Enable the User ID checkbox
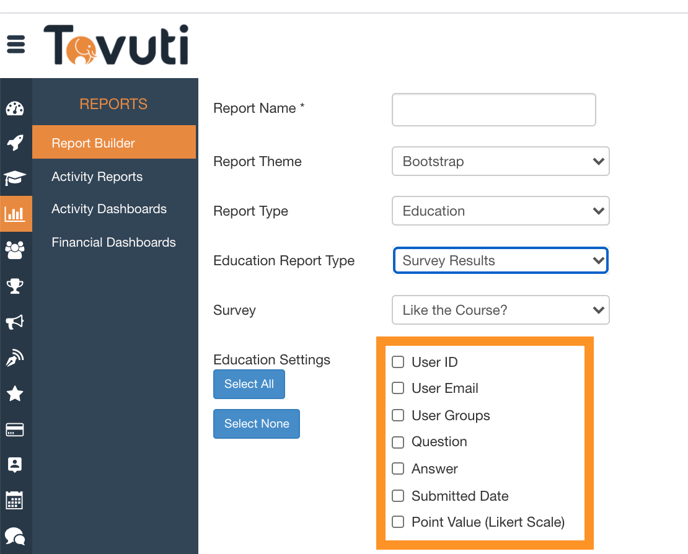The width and height of the screenshot is (688, 554). (x=398, y=362)
